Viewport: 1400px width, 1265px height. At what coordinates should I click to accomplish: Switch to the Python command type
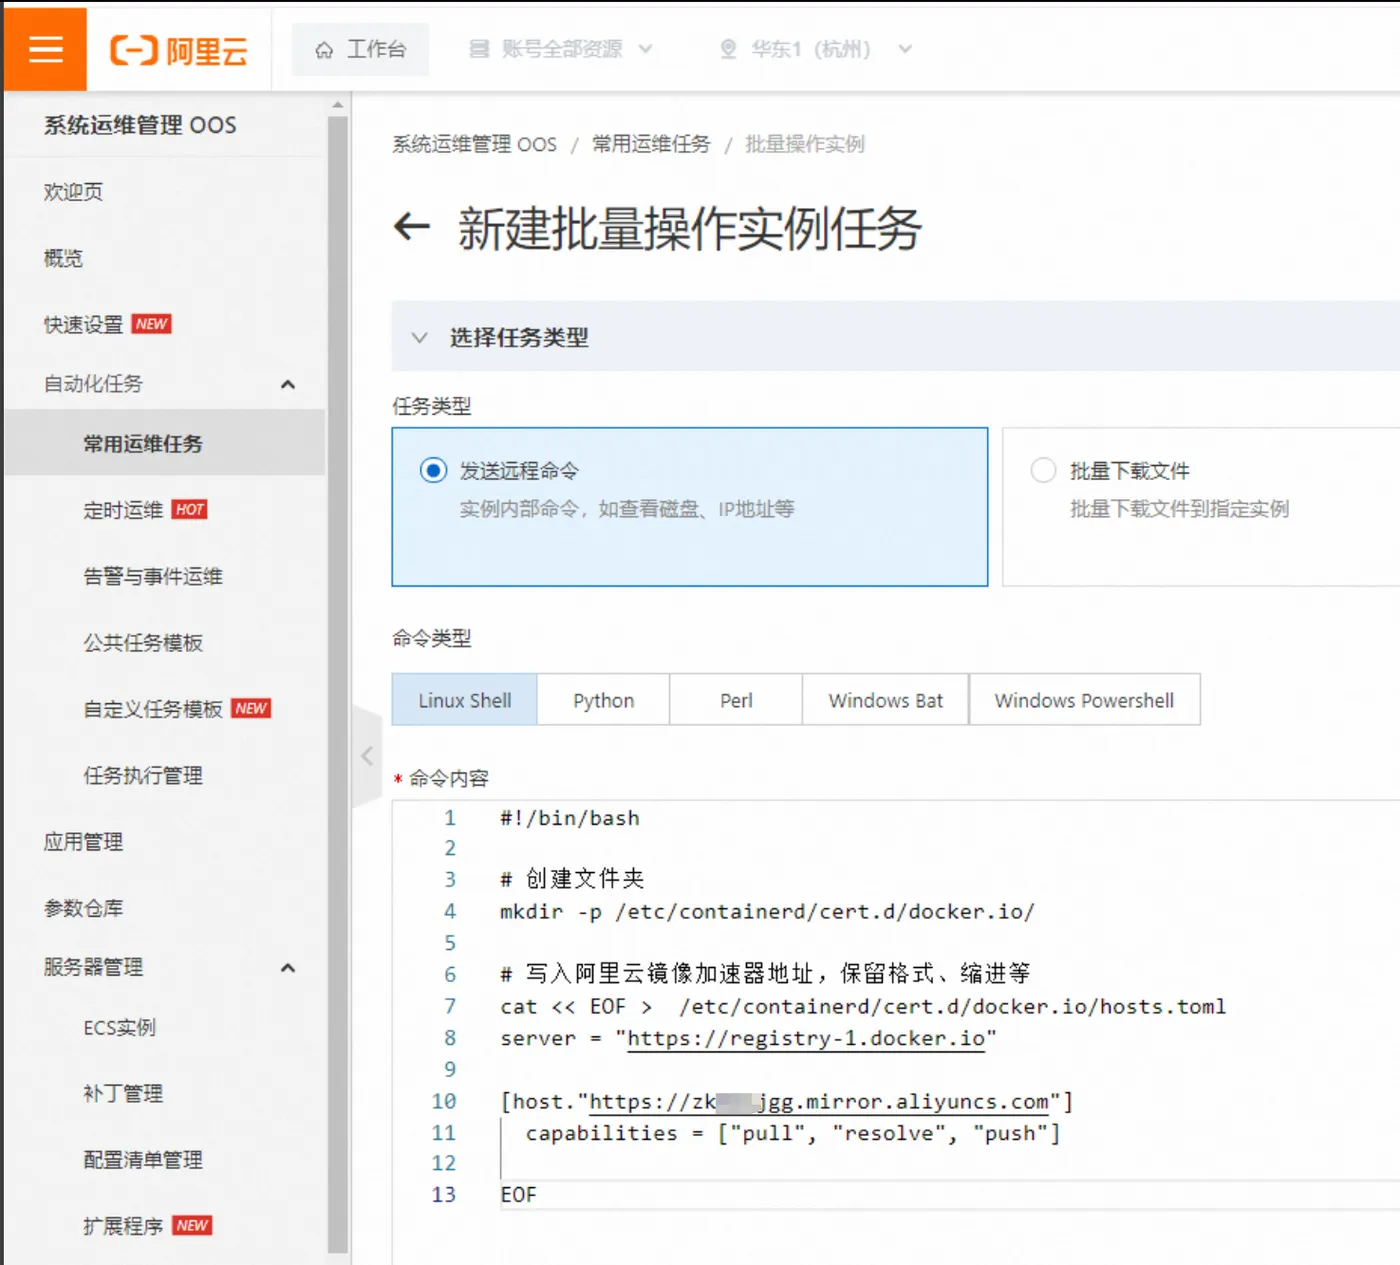point(604,700)
